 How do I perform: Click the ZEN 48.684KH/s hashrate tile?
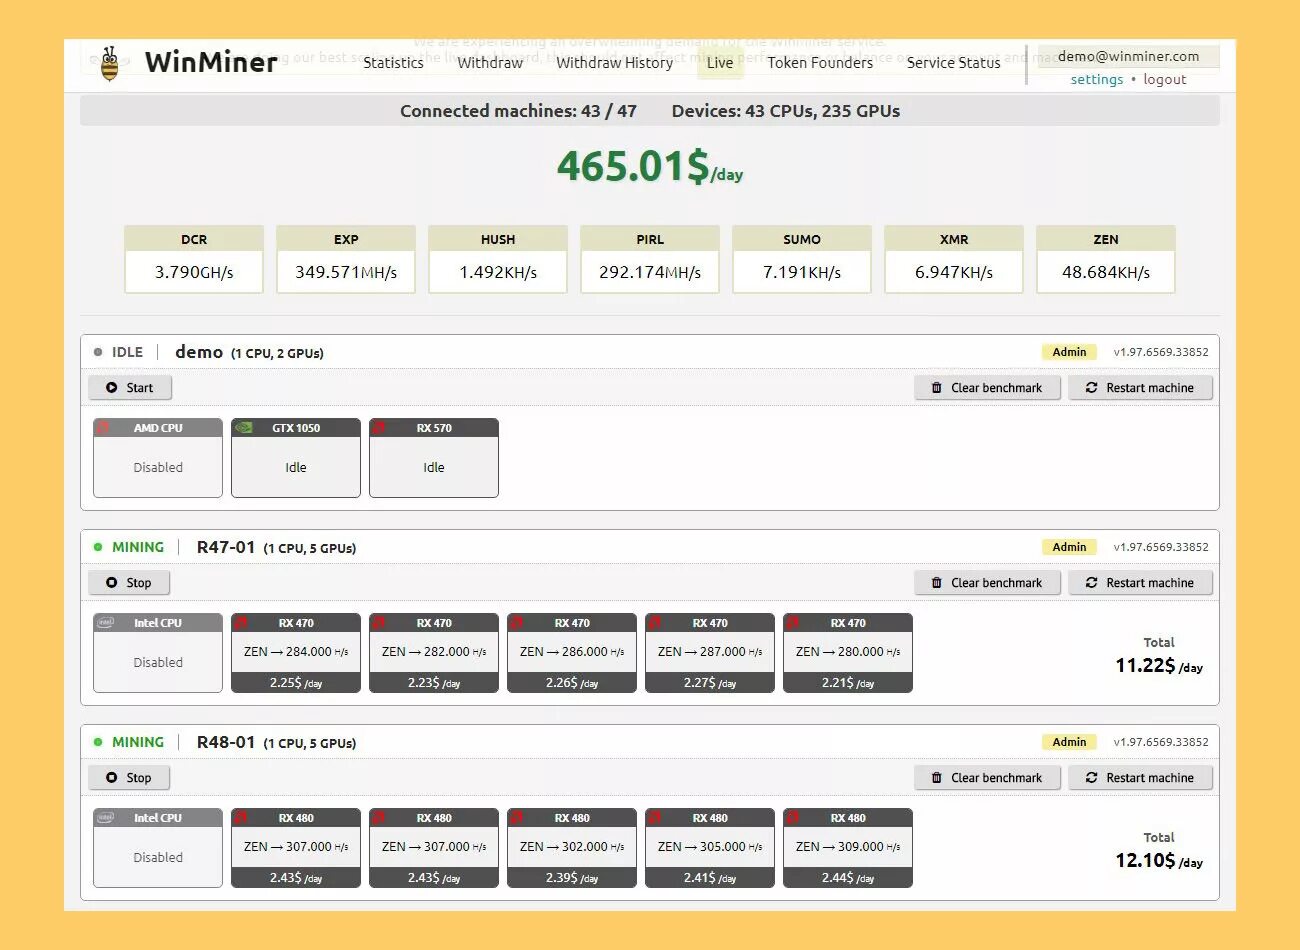[1106, 259]
